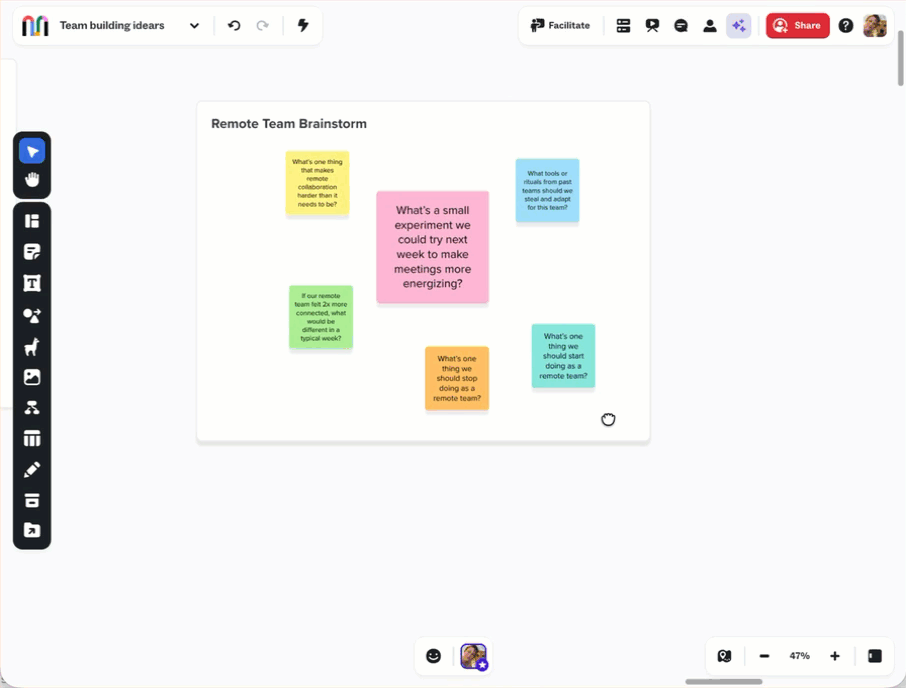Screen dimensions: 906x688
Task: Expand the Team building idears dropdown
Action: (x=195, y=25)
